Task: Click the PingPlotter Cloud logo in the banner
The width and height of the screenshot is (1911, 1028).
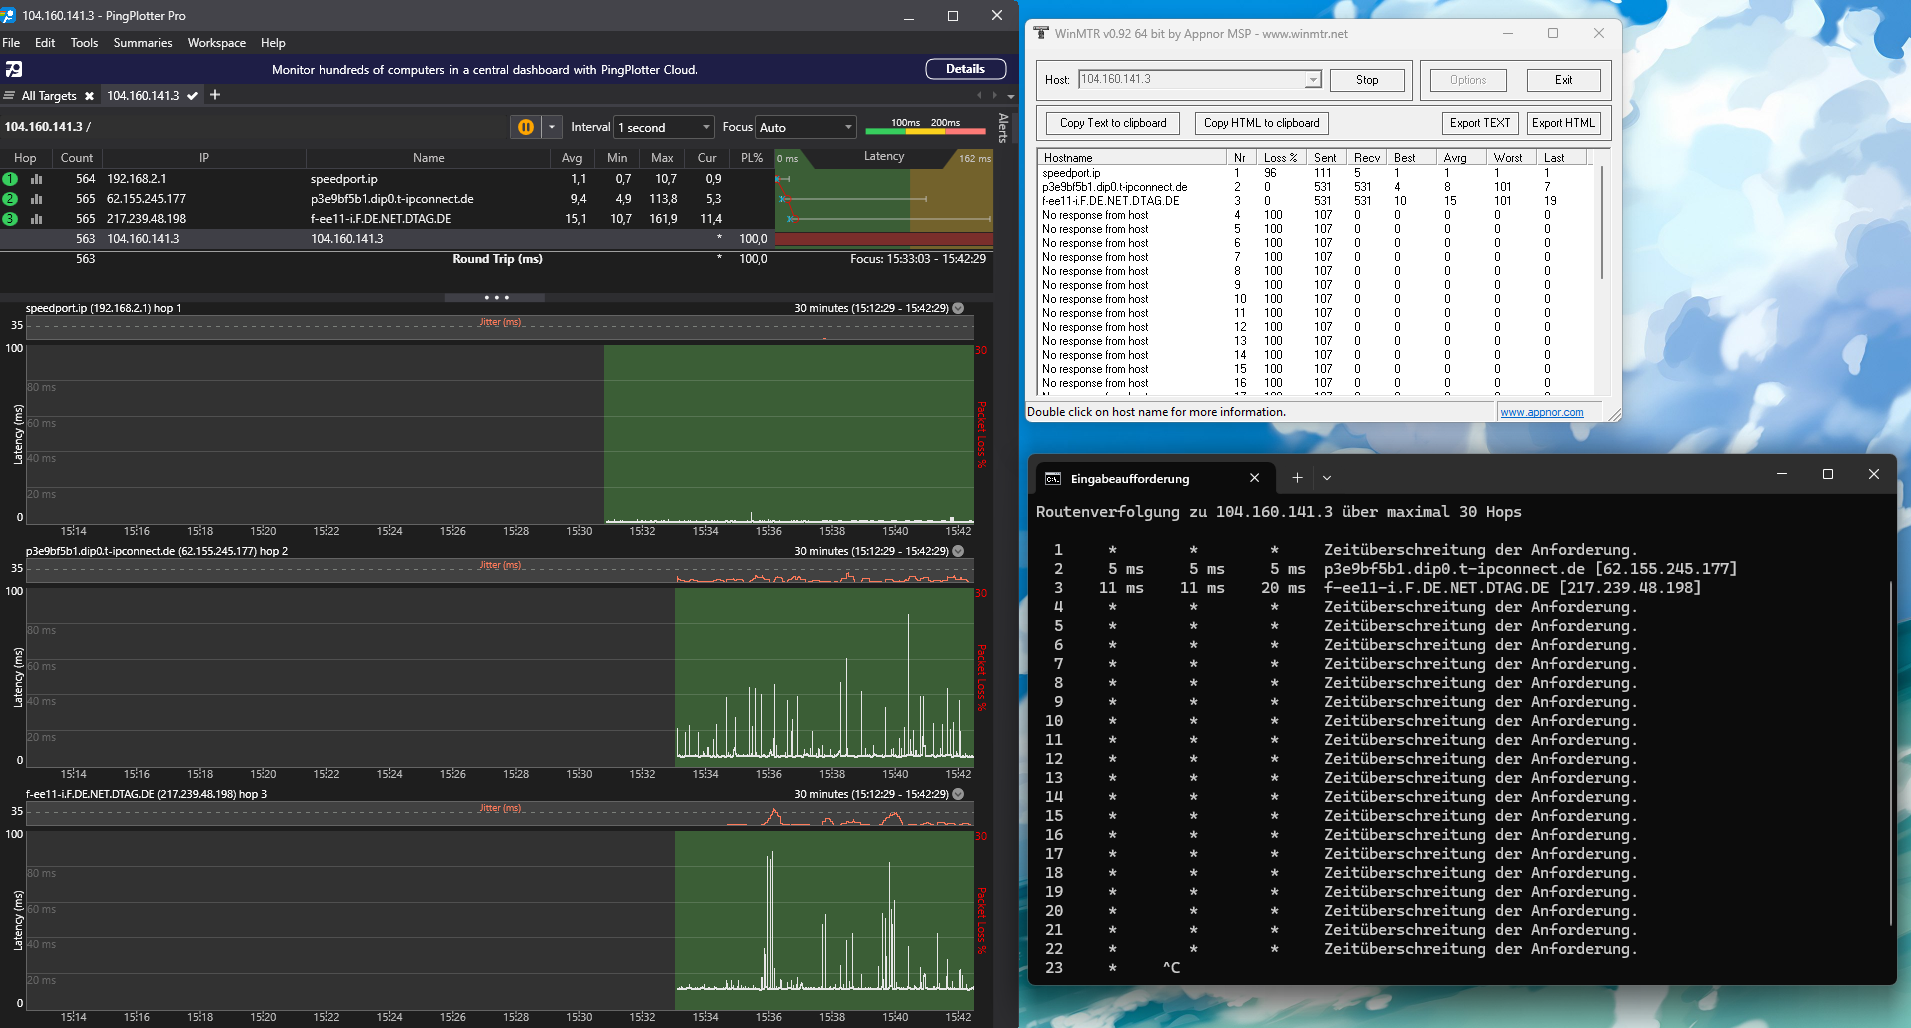Action: (x=14, y=69)
